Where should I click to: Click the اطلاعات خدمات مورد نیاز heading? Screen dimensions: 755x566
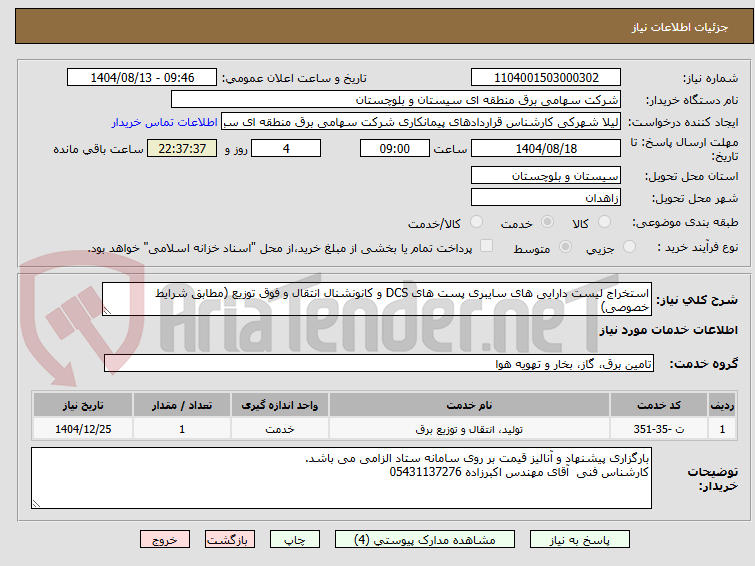[668, 330]
